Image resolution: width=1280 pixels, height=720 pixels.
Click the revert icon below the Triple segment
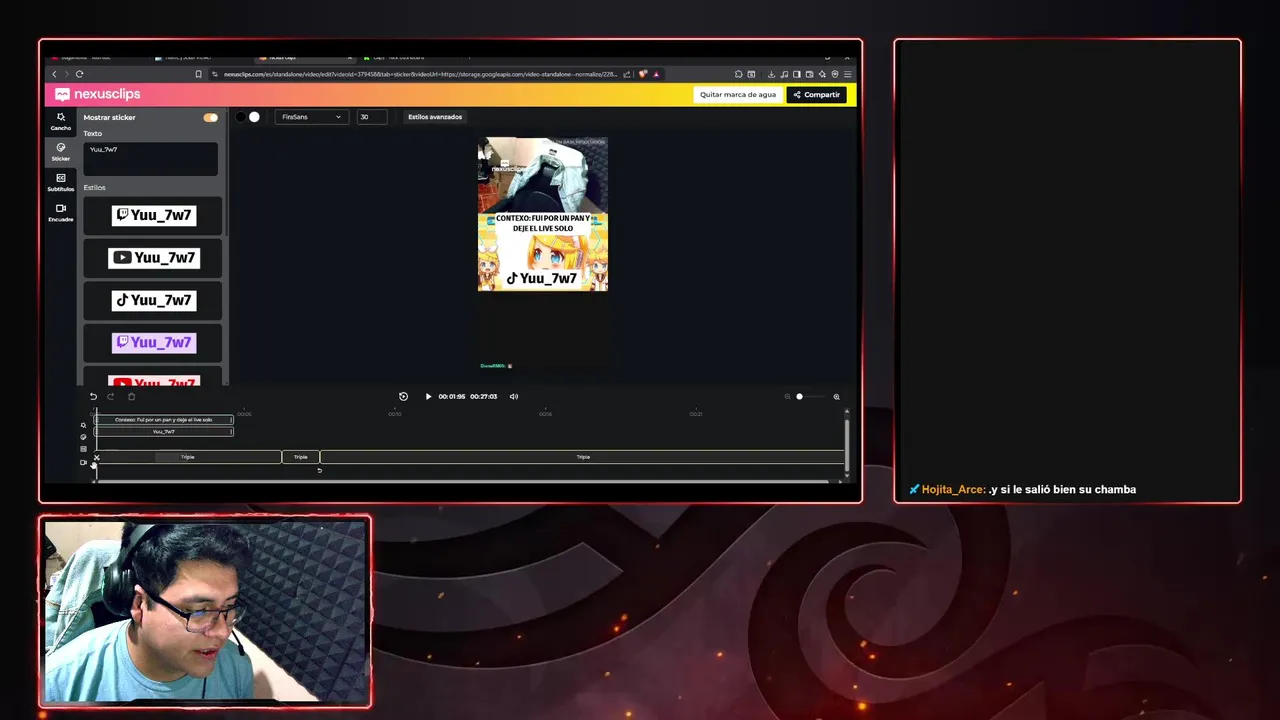coord(319,470)
